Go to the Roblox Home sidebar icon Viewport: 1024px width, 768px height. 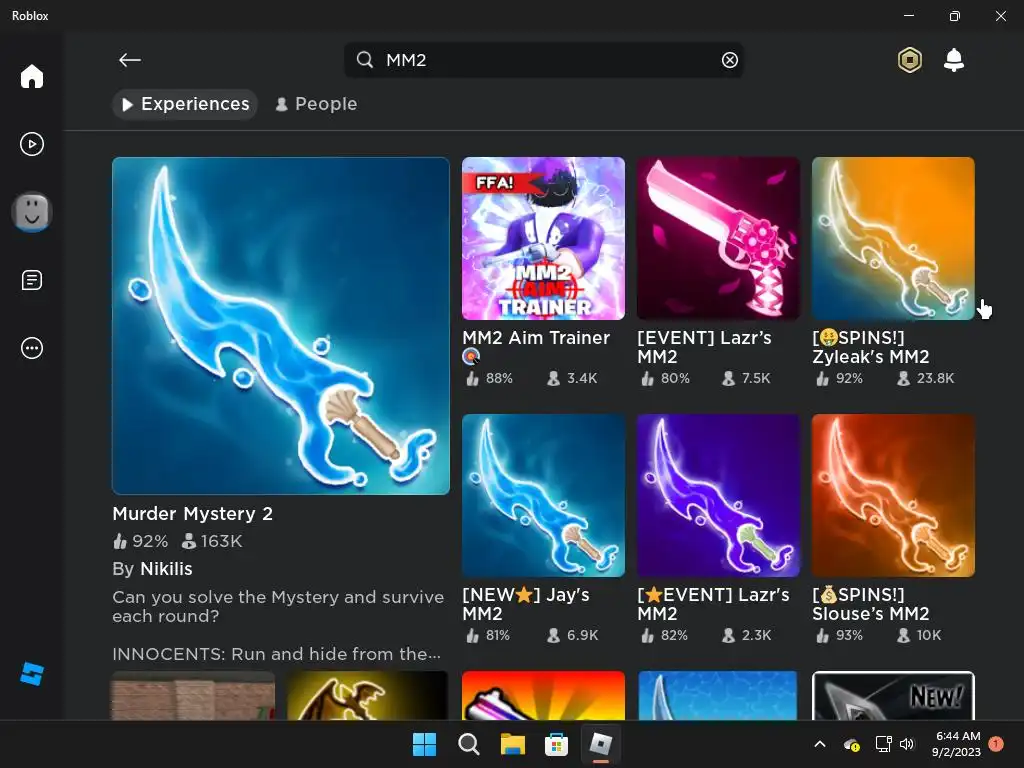coord(31,76)
